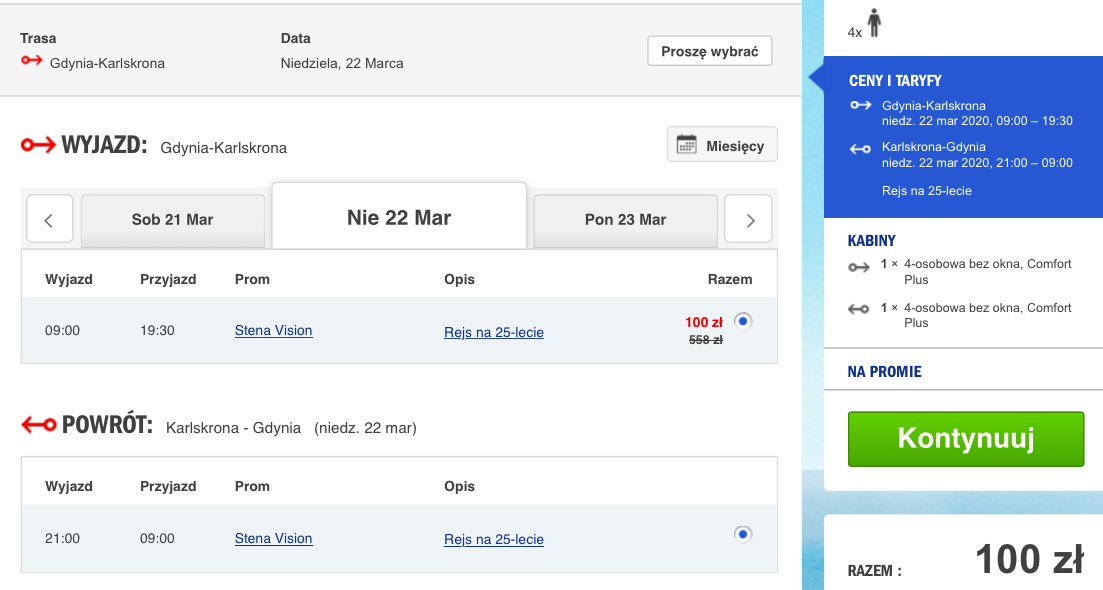This screenshot has height=590, width=1103.
Task: Show later dates with the right chevron
Action: [x=747, y=219]
